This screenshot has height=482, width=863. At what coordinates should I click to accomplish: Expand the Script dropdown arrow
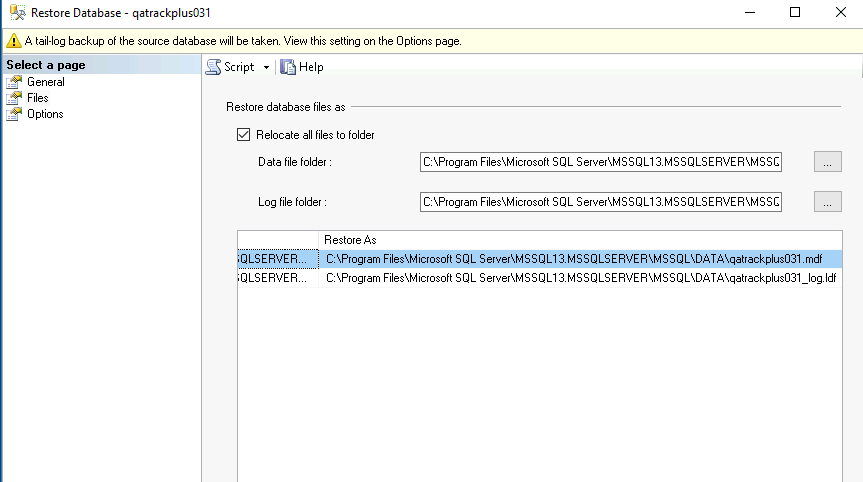point(266,67)
